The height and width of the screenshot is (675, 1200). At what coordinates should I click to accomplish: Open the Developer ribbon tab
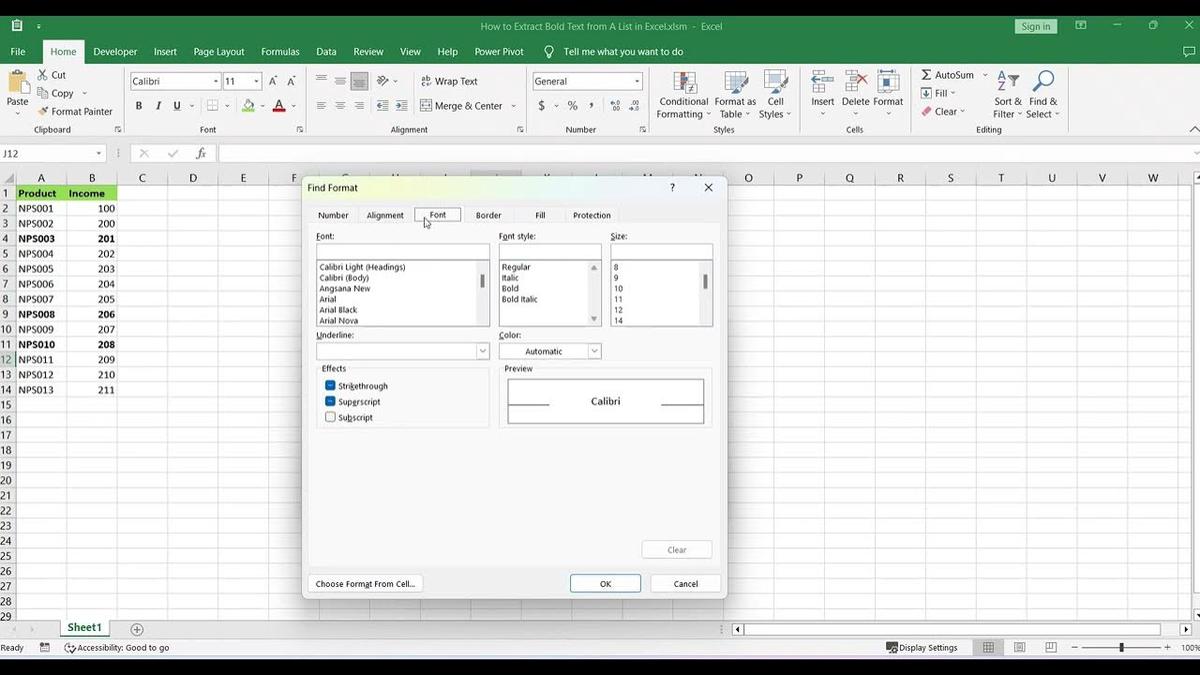click(x=115, y=51)
